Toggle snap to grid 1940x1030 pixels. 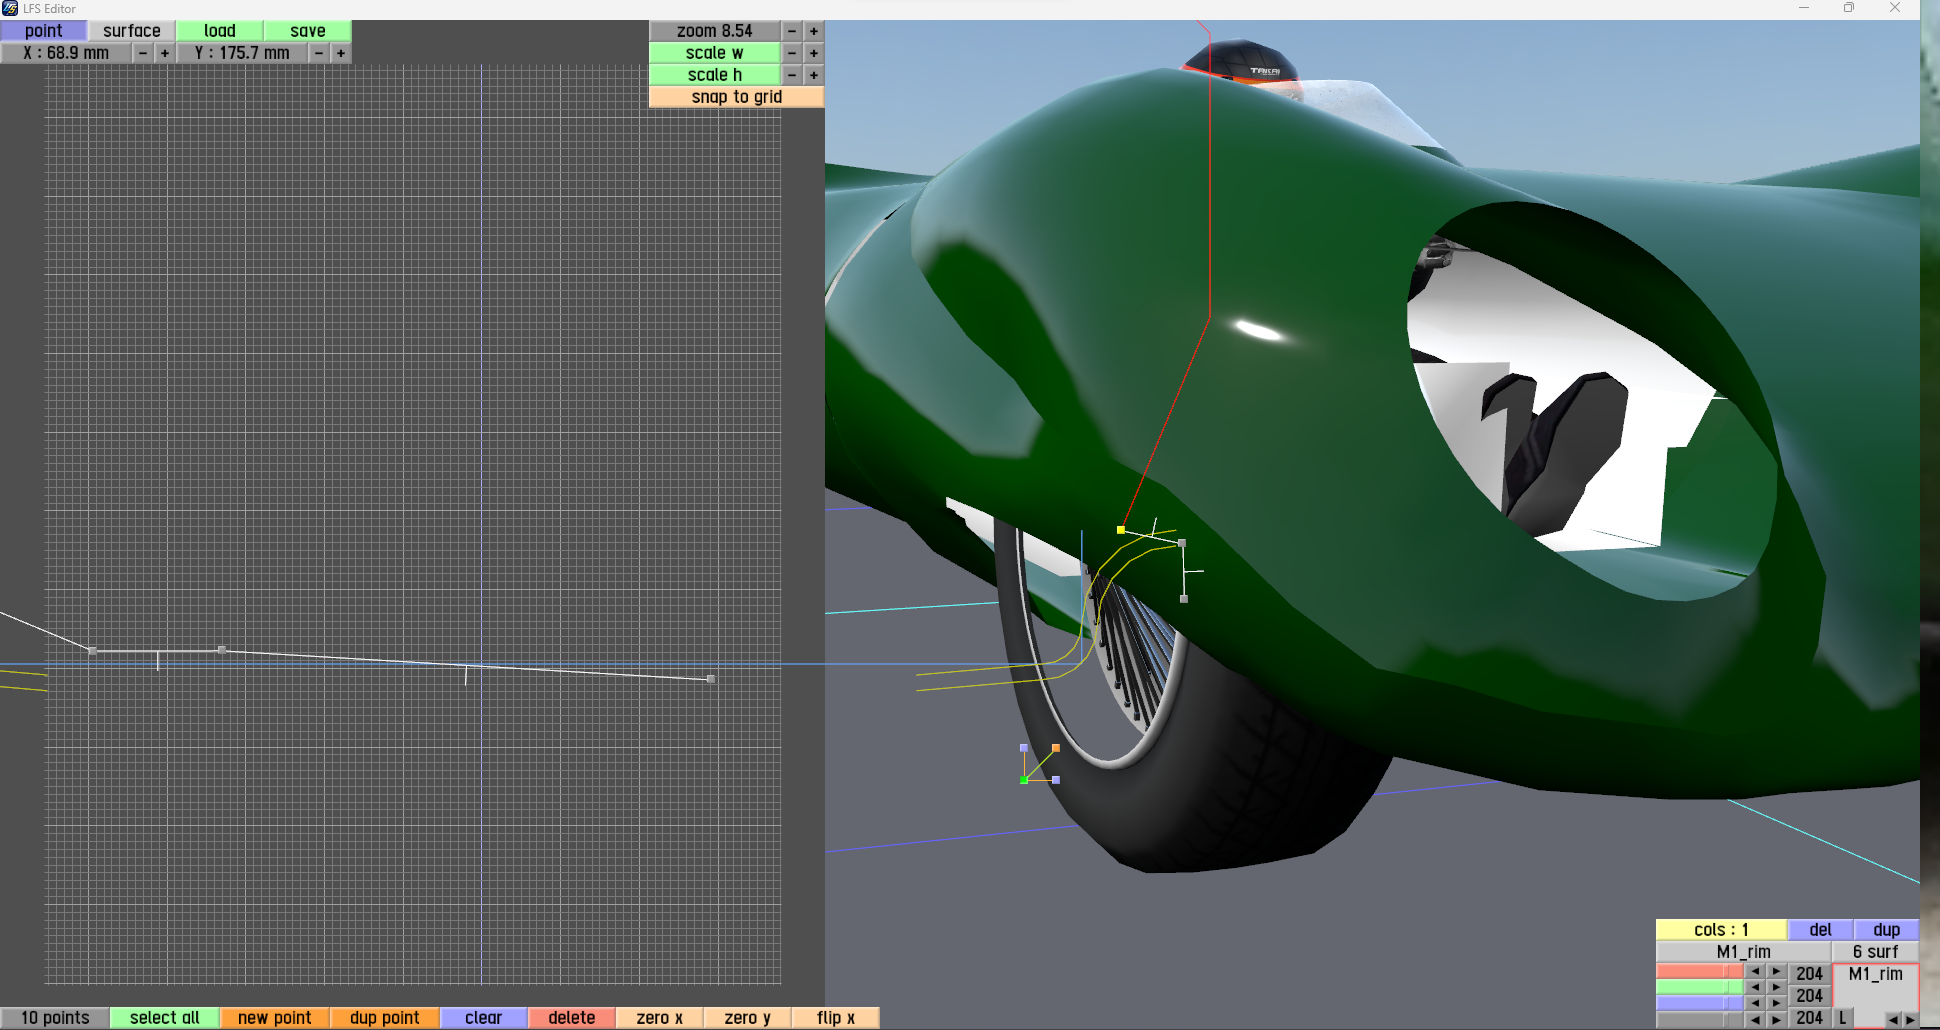pyautogui.click(x=736, y=97)
